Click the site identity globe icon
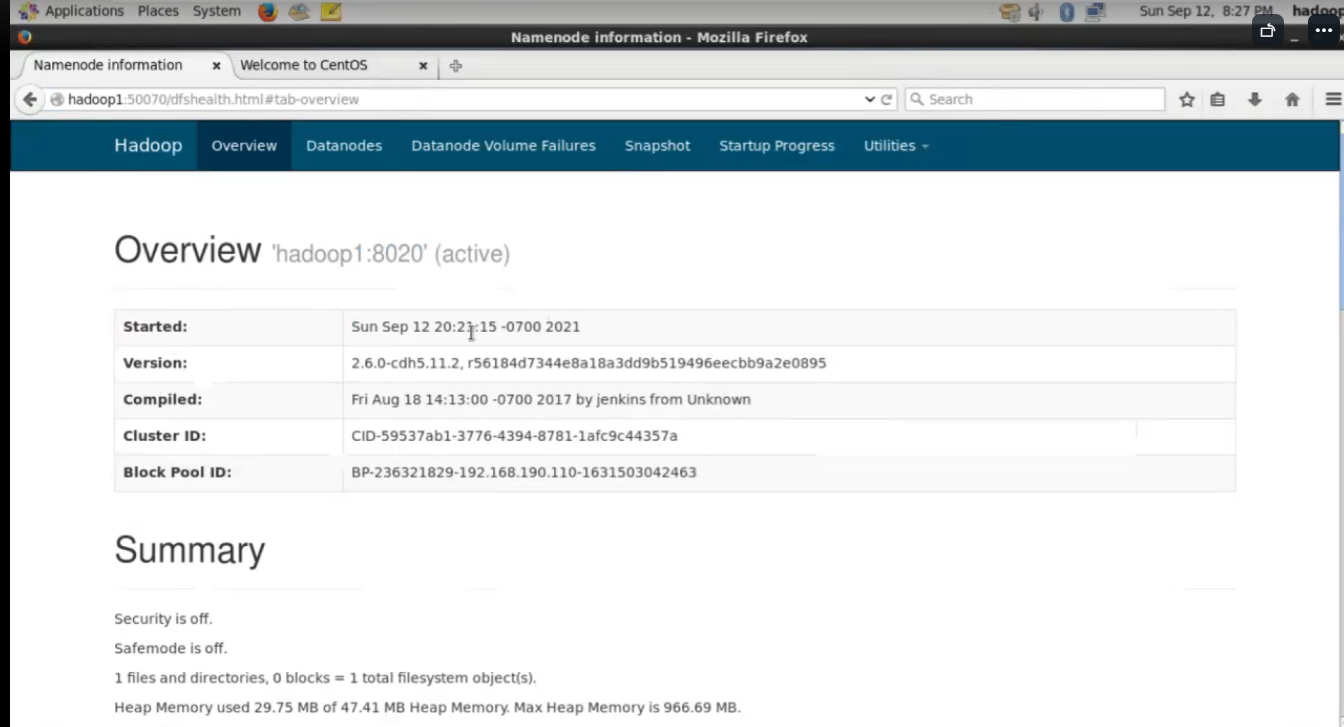The image size is (1344, 727). [57, 99]
